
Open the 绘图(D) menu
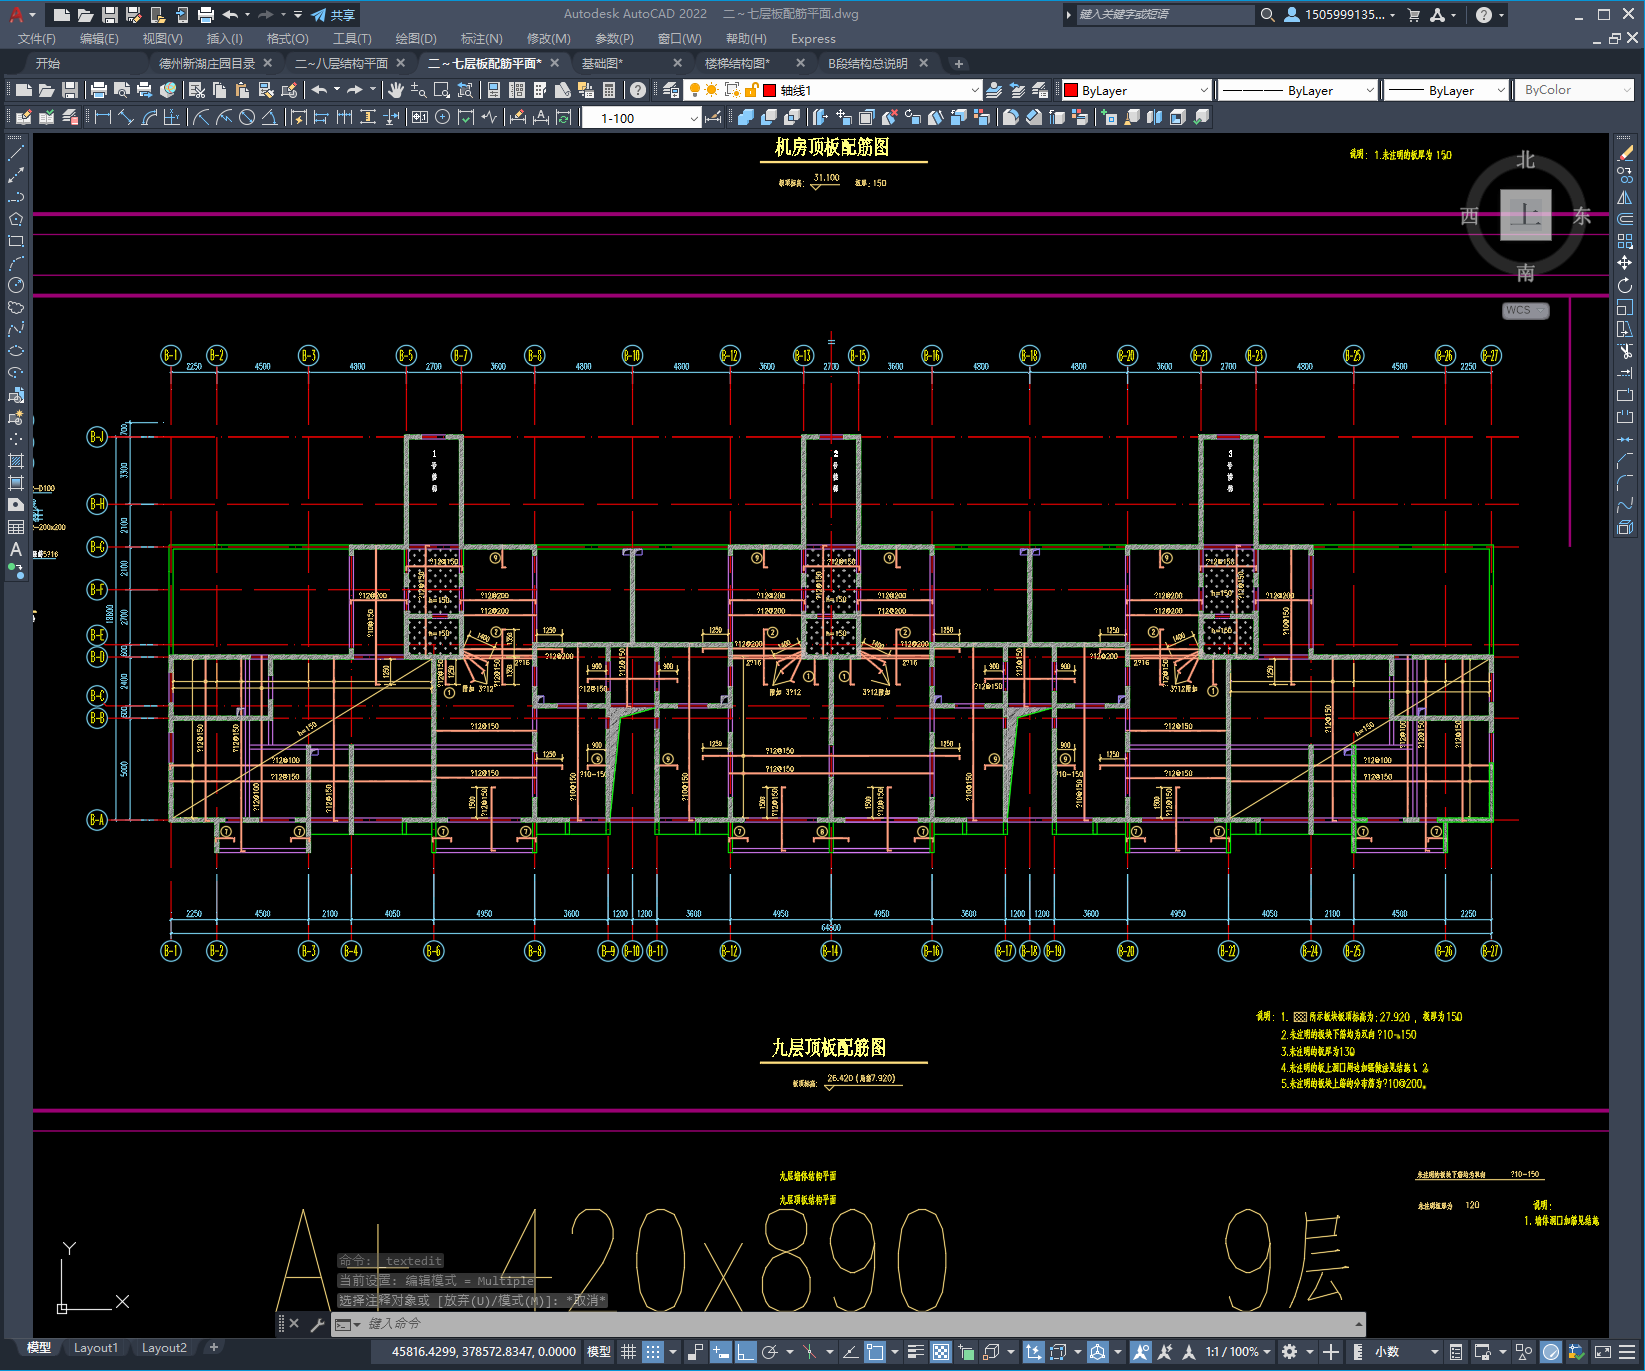(416, 38)
